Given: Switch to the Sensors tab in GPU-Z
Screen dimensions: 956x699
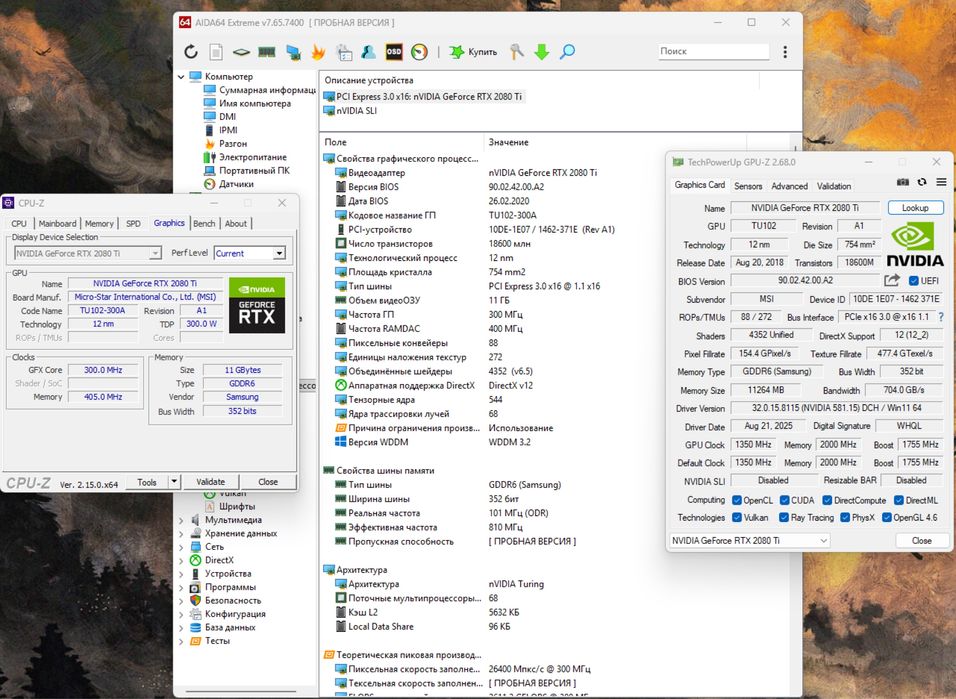Looking at the screenshot, I should point(747,186).
